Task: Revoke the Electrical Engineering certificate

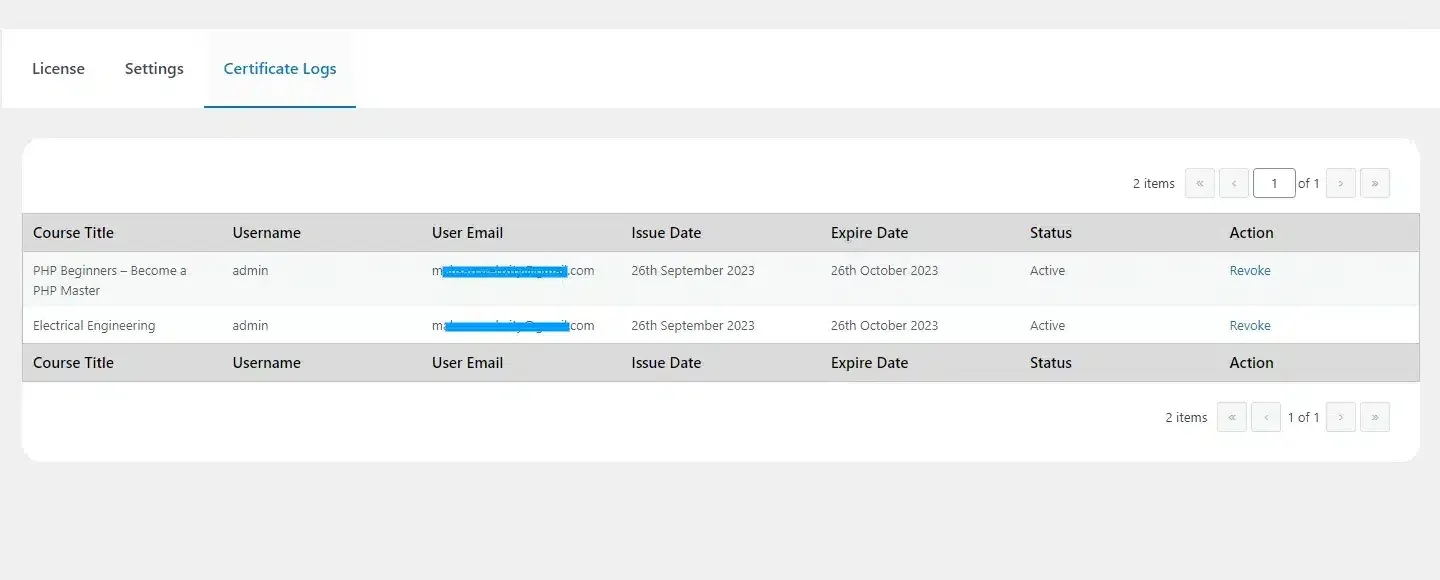Action: click(1250, 325)
